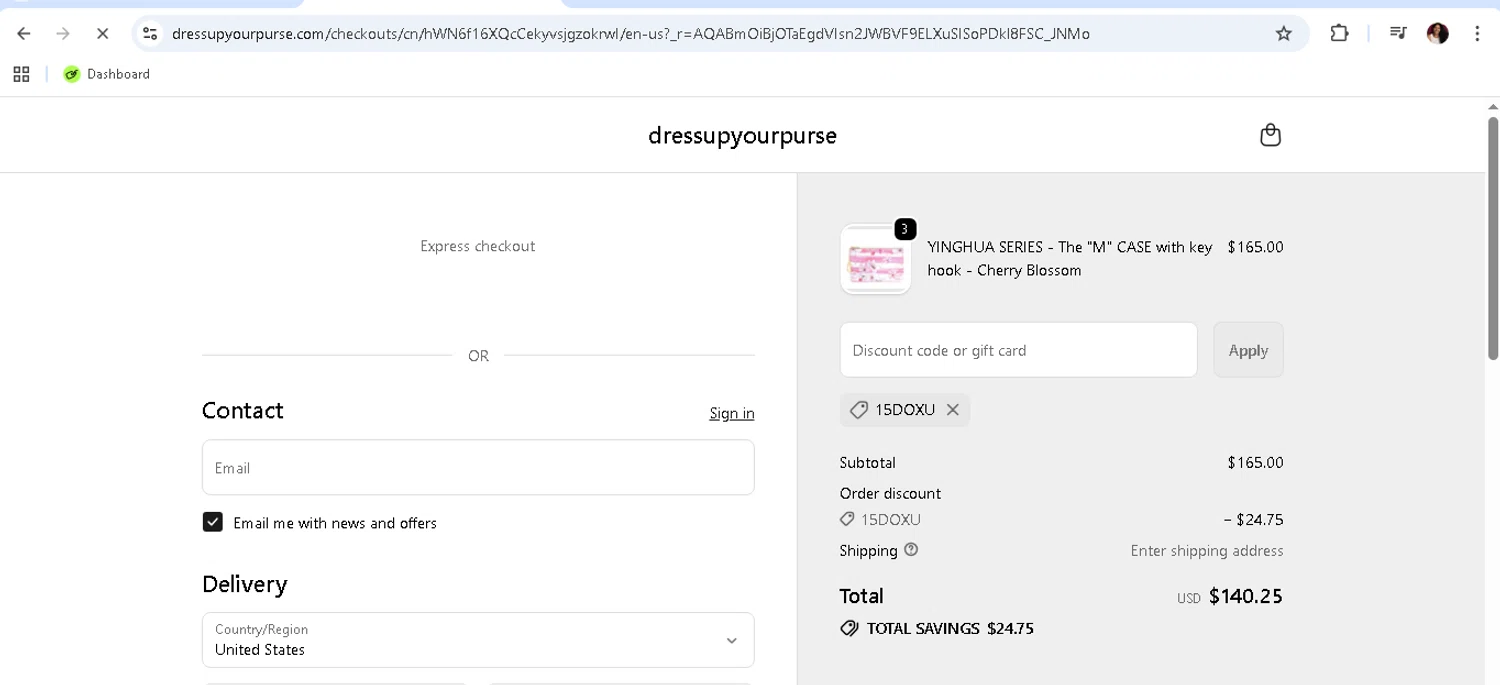Viewport: 1500px width, 685px height.
Task: Click the Subtotal $165.00 value
Action: (x=1255, y=462)
